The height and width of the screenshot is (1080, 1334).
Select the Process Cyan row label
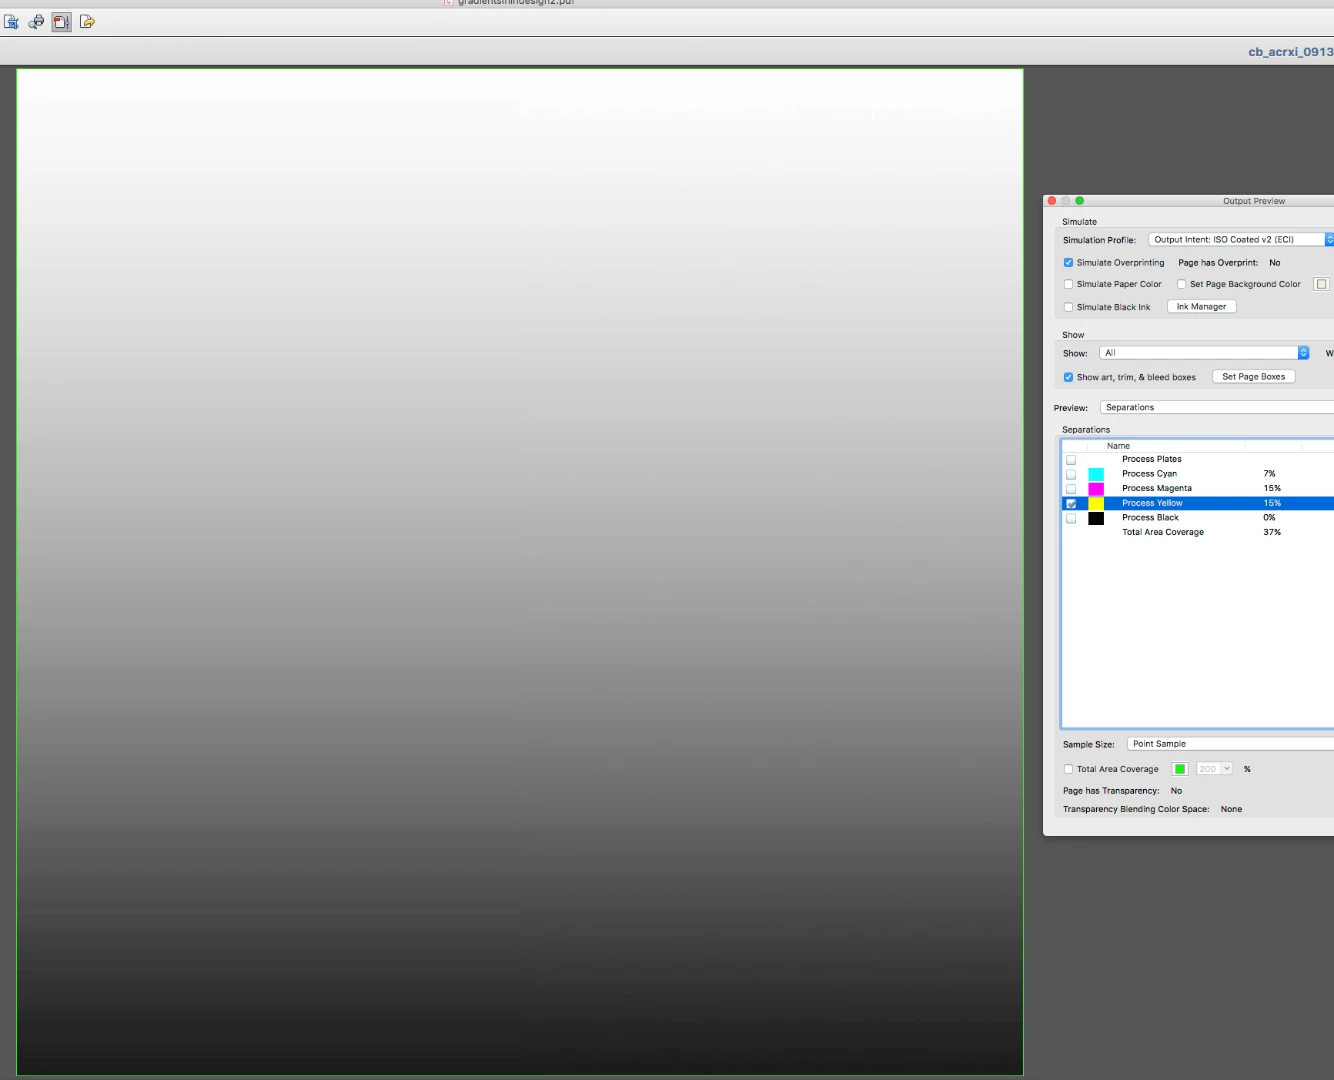[1149, 474]
